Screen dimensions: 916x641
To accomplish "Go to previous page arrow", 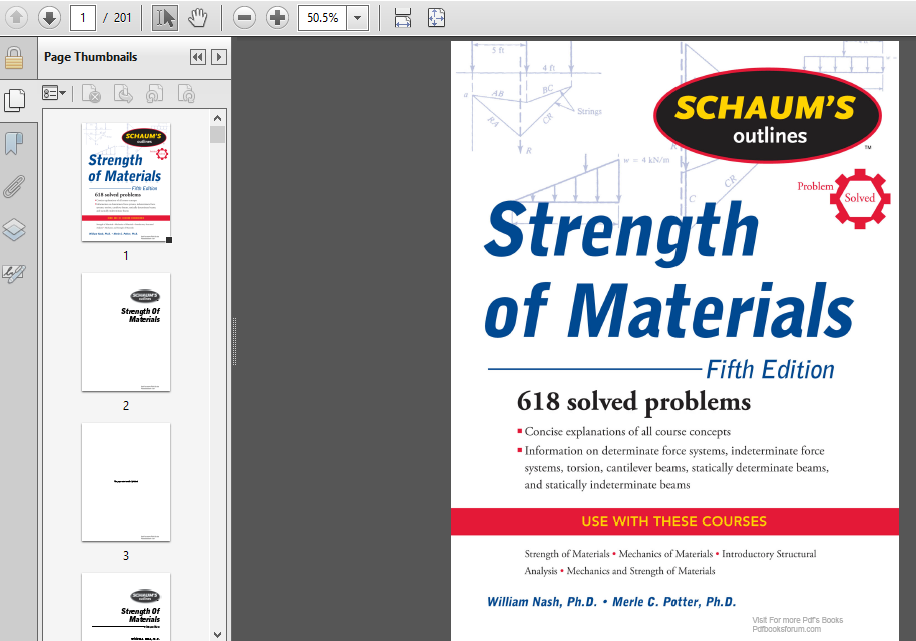I will pyautogui.click(x=16, y=18).
